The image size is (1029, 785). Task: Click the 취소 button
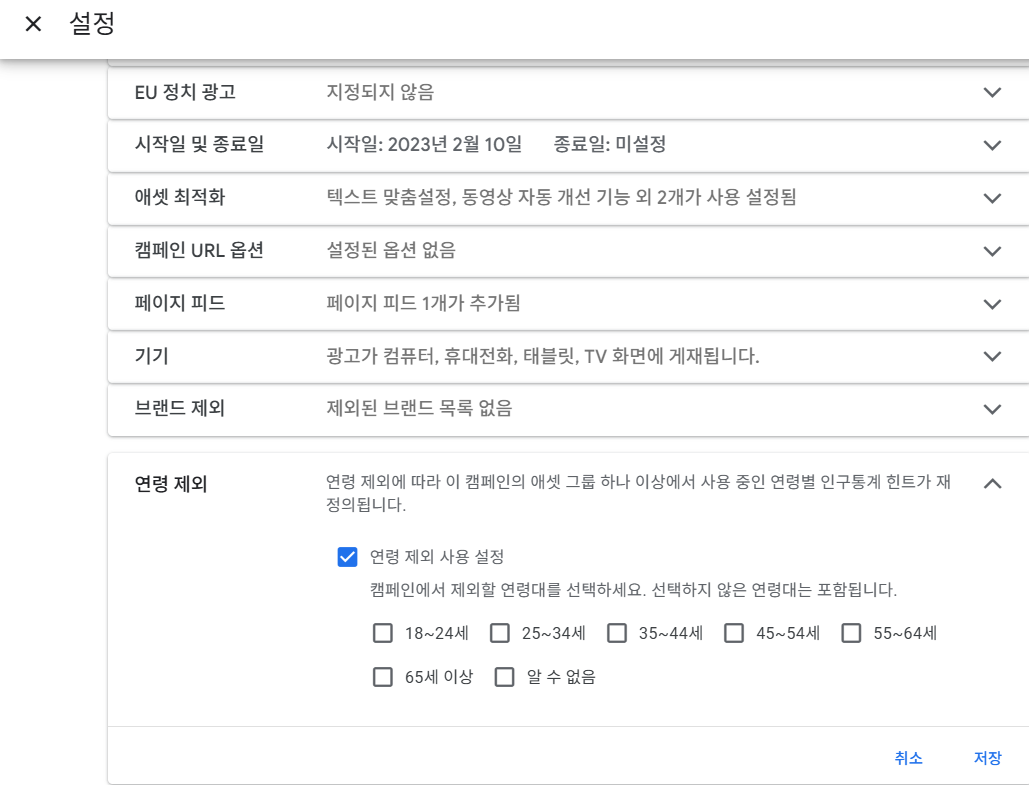tap(908, 758)
